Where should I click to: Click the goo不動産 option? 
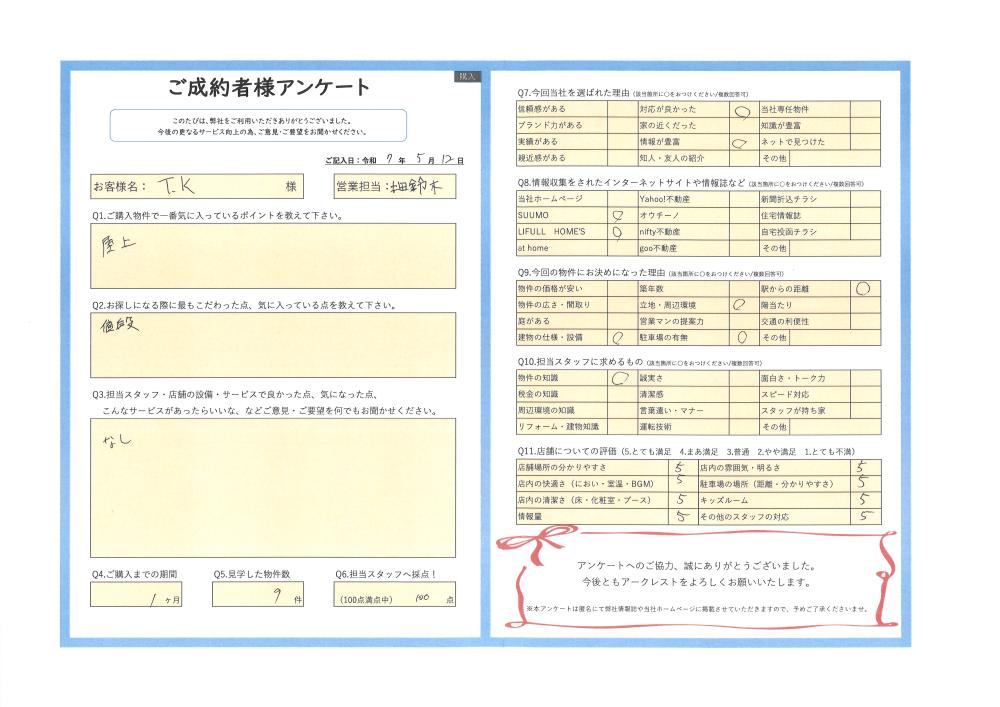(658, 248)
